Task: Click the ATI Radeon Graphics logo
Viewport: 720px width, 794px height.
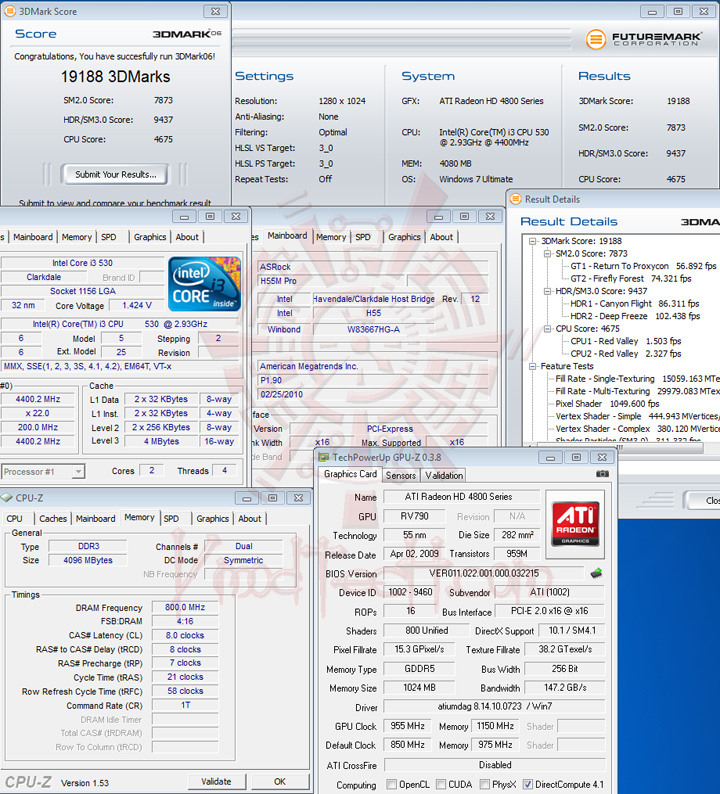Action: (575, 524)
